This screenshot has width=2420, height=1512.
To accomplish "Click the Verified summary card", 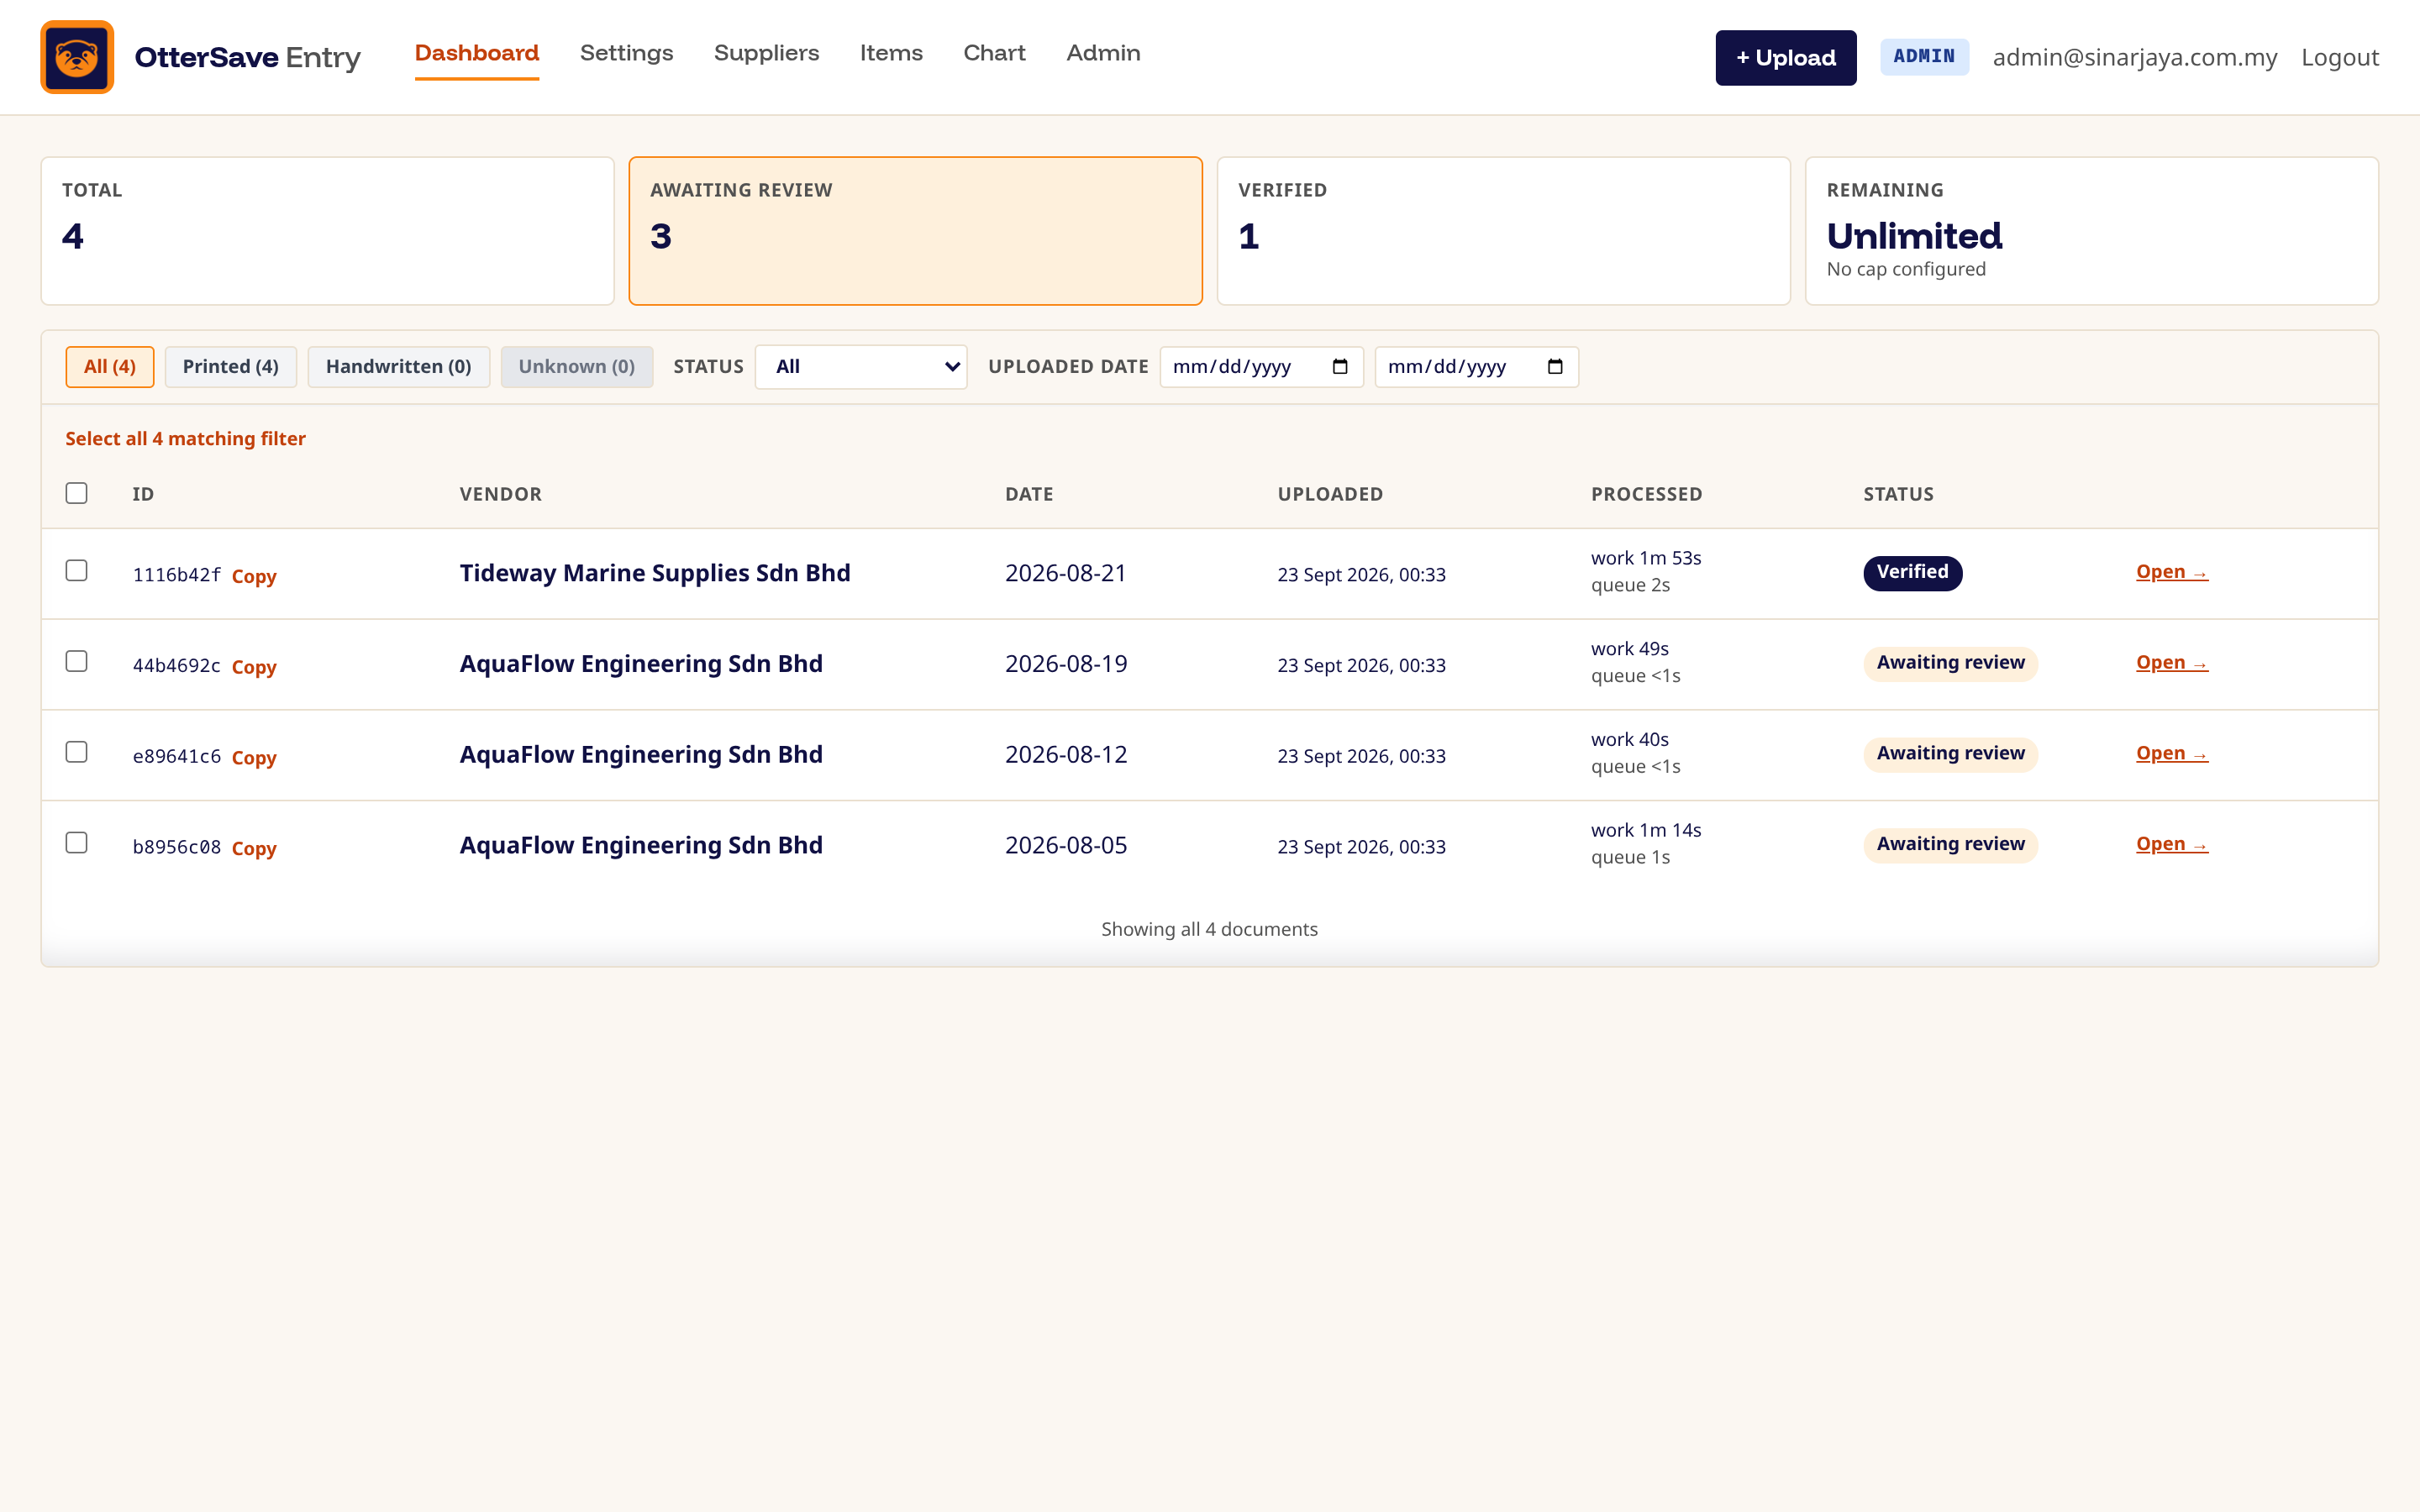I will (x=1503, y=231).
